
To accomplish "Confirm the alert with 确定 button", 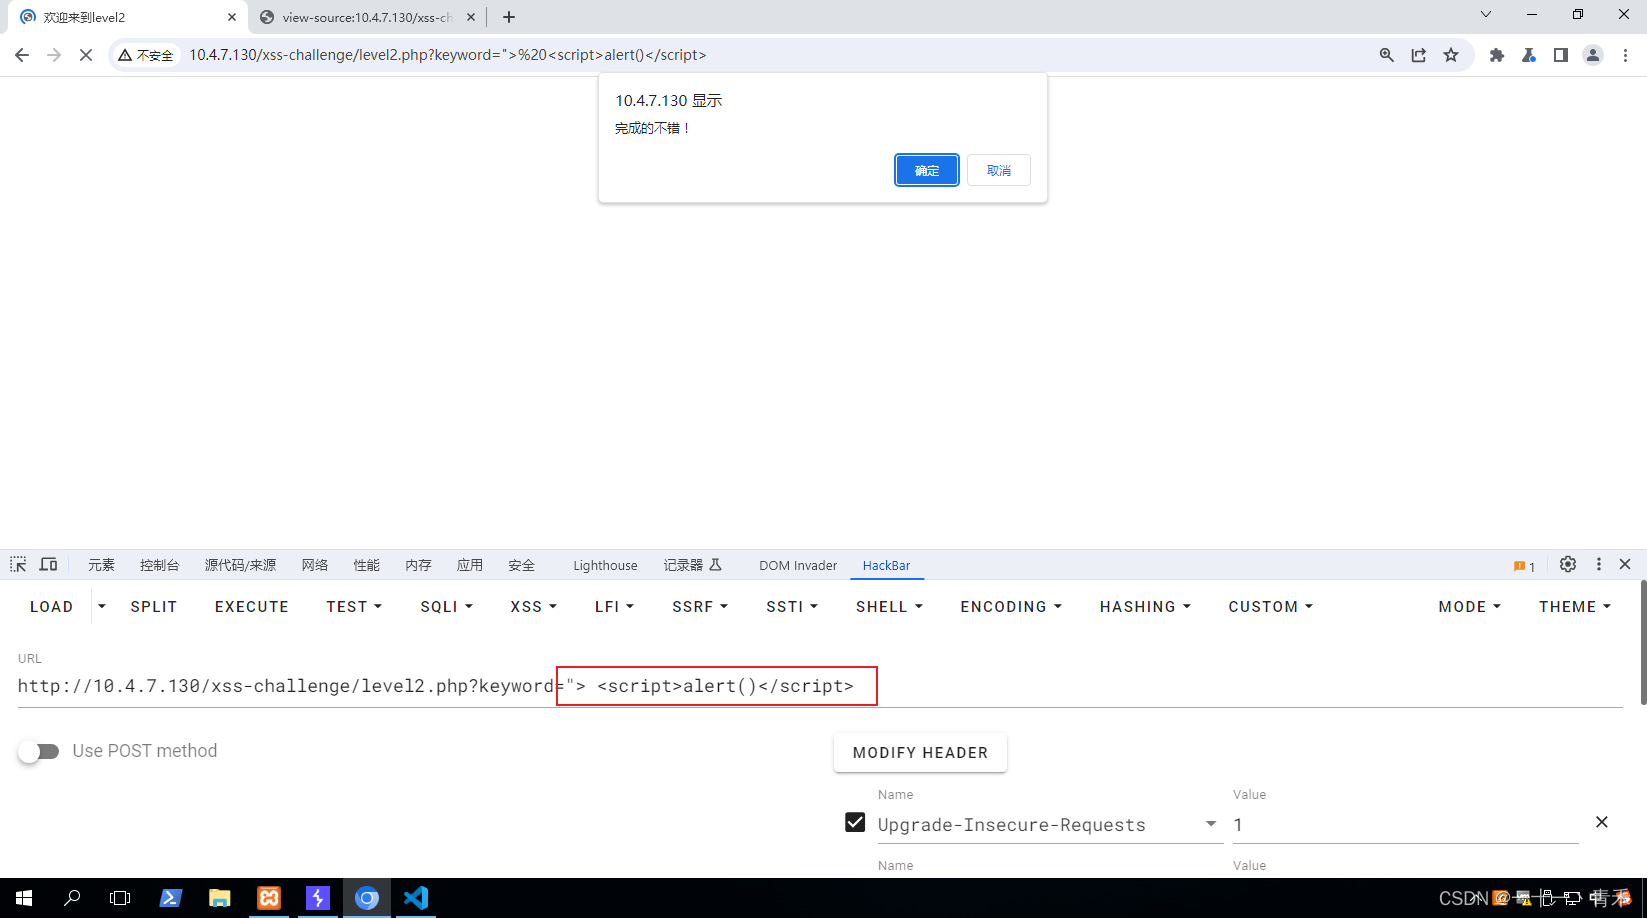I will pyautogui.click(x=926, y=170).
